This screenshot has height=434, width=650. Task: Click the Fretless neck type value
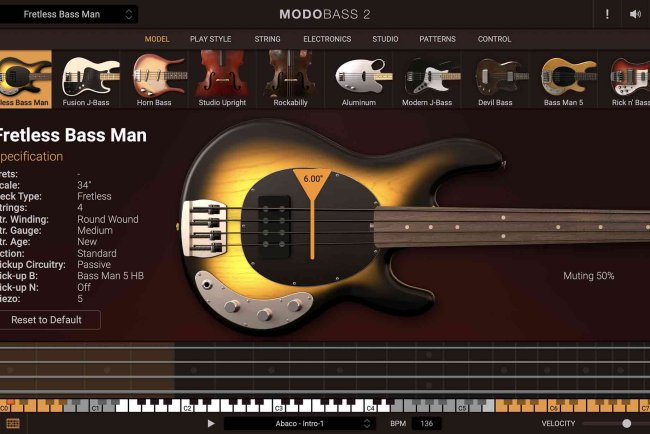95,196
